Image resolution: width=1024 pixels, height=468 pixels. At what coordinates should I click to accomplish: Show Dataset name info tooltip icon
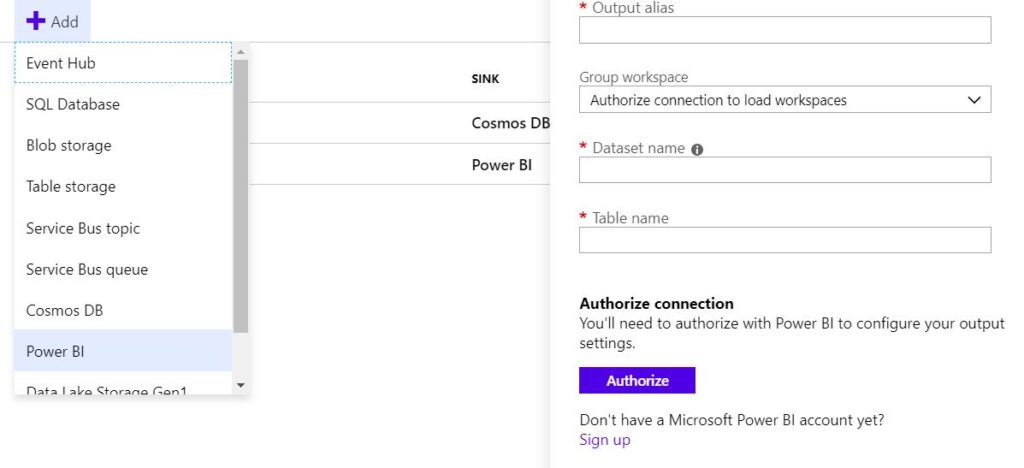697,149
